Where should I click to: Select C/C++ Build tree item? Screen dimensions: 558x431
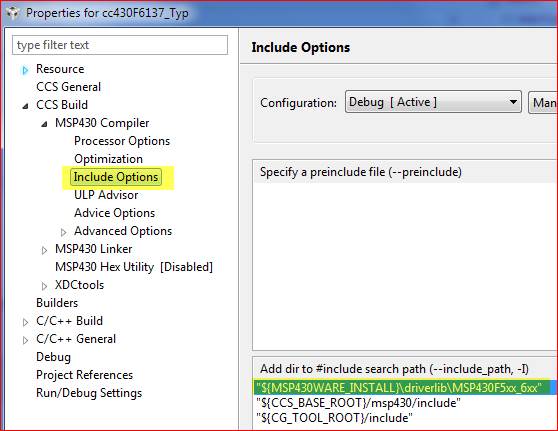click(69, 321)
